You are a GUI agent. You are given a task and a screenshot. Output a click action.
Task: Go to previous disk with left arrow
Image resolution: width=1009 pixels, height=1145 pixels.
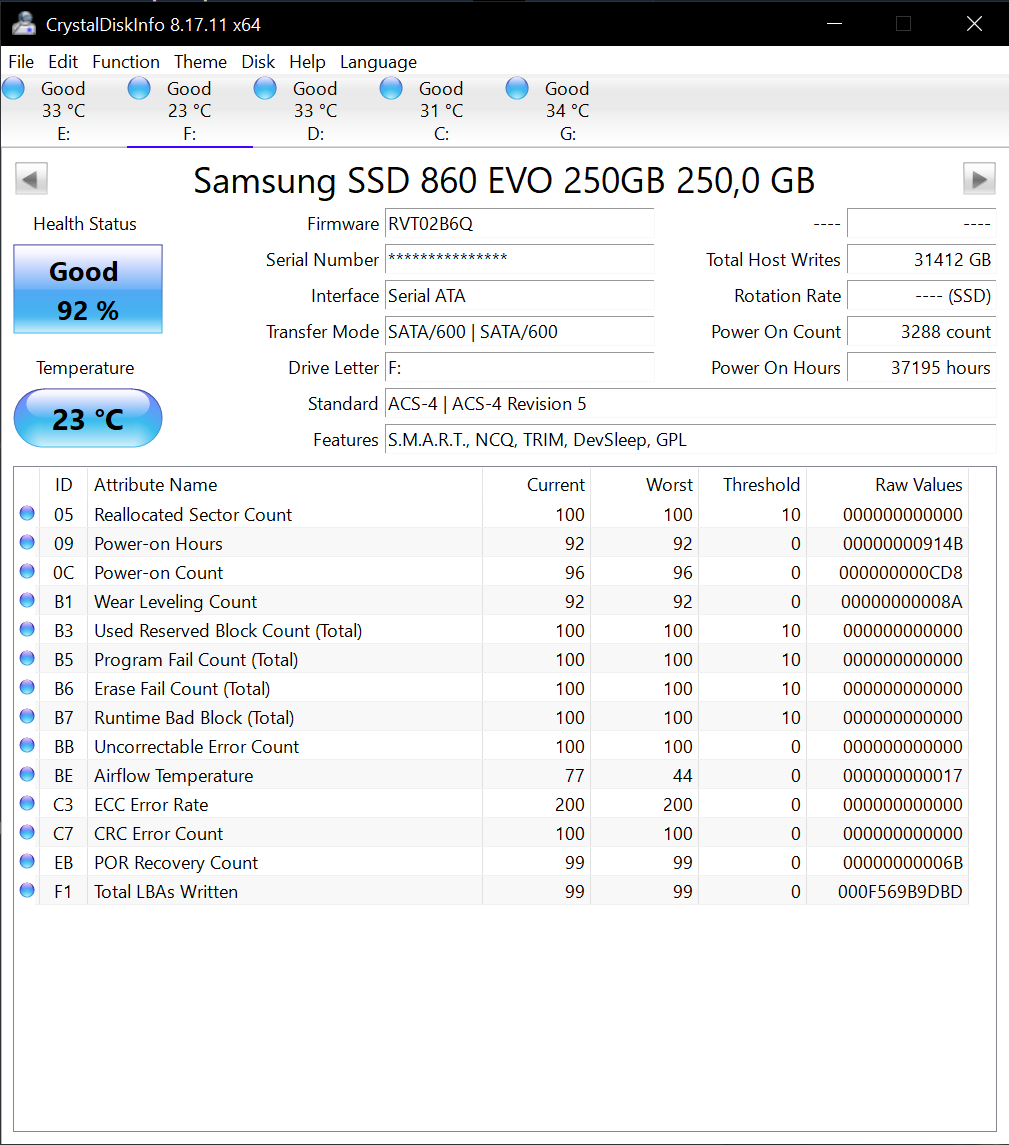pyautogui.click(x=31, y=179)
